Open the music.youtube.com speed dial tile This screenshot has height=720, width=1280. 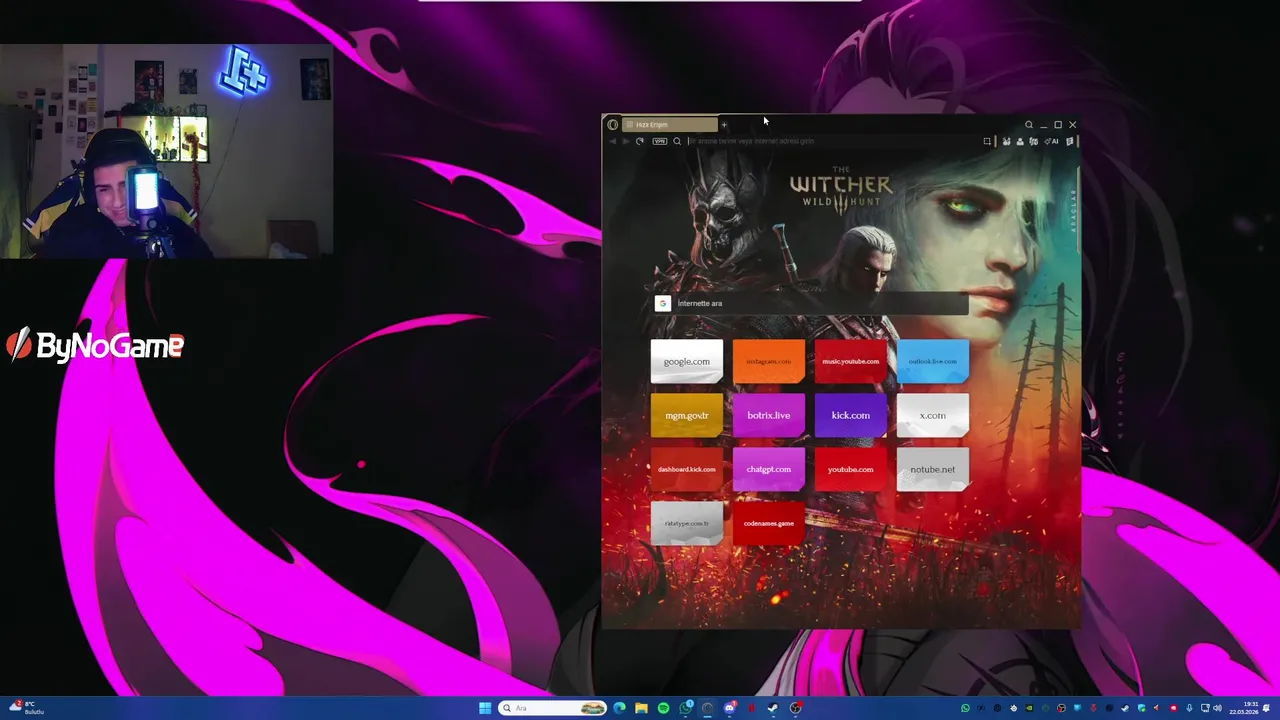[851, 361]
